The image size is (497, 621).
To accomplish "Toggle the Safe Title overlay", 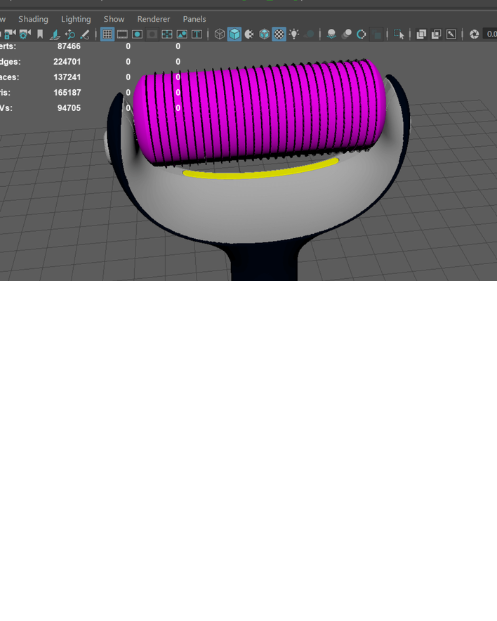I will [197, 34].
